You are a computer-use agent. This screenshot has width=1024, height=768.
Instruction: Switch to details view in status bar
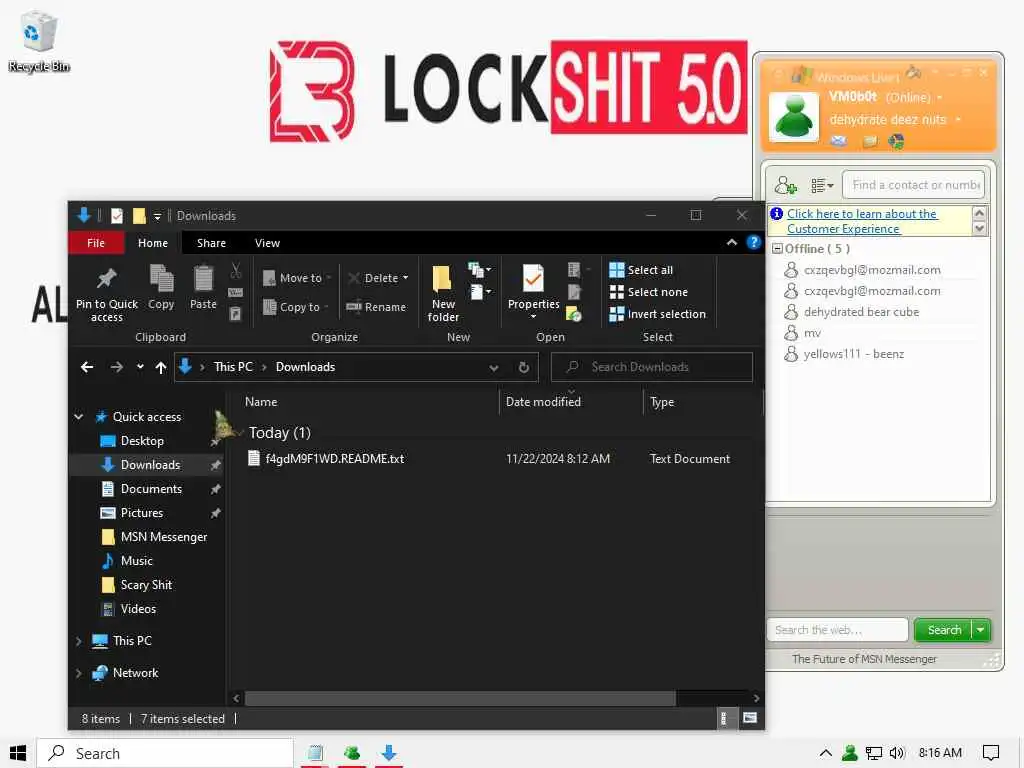[724, 718]
